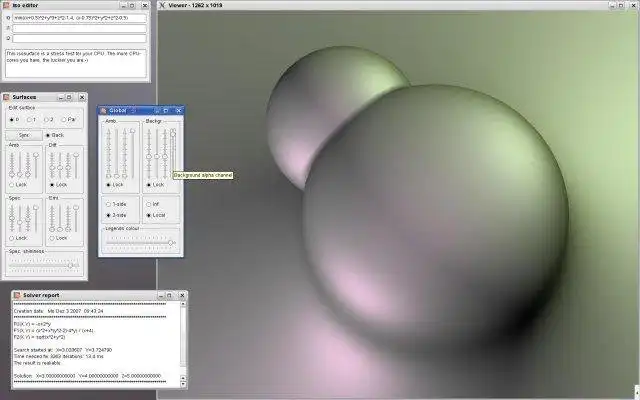This screenshot has width=640, height=400.
Task: Click fourth slider handle in Surfaces Amb group
Action: 36,155
